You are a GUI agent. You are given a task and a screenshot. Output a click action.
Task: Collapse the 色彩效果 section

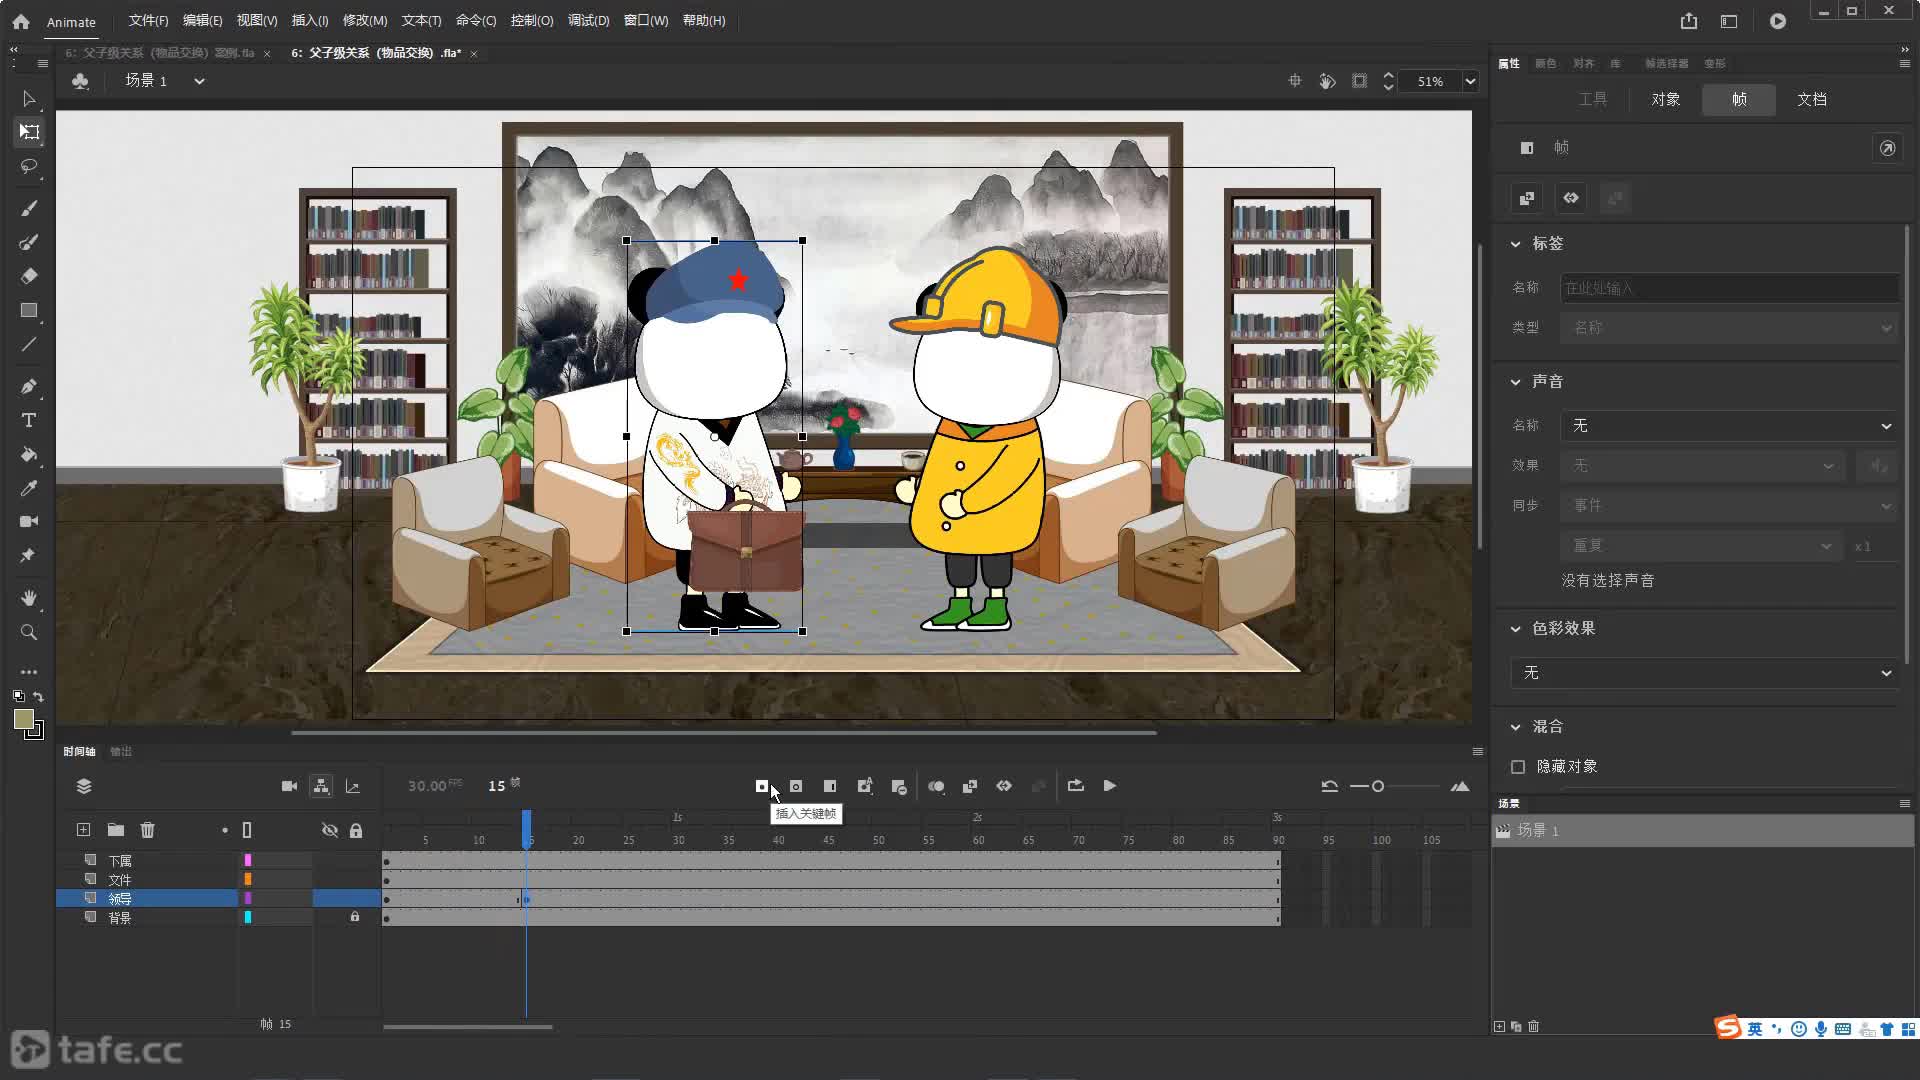coord(1516,629)
